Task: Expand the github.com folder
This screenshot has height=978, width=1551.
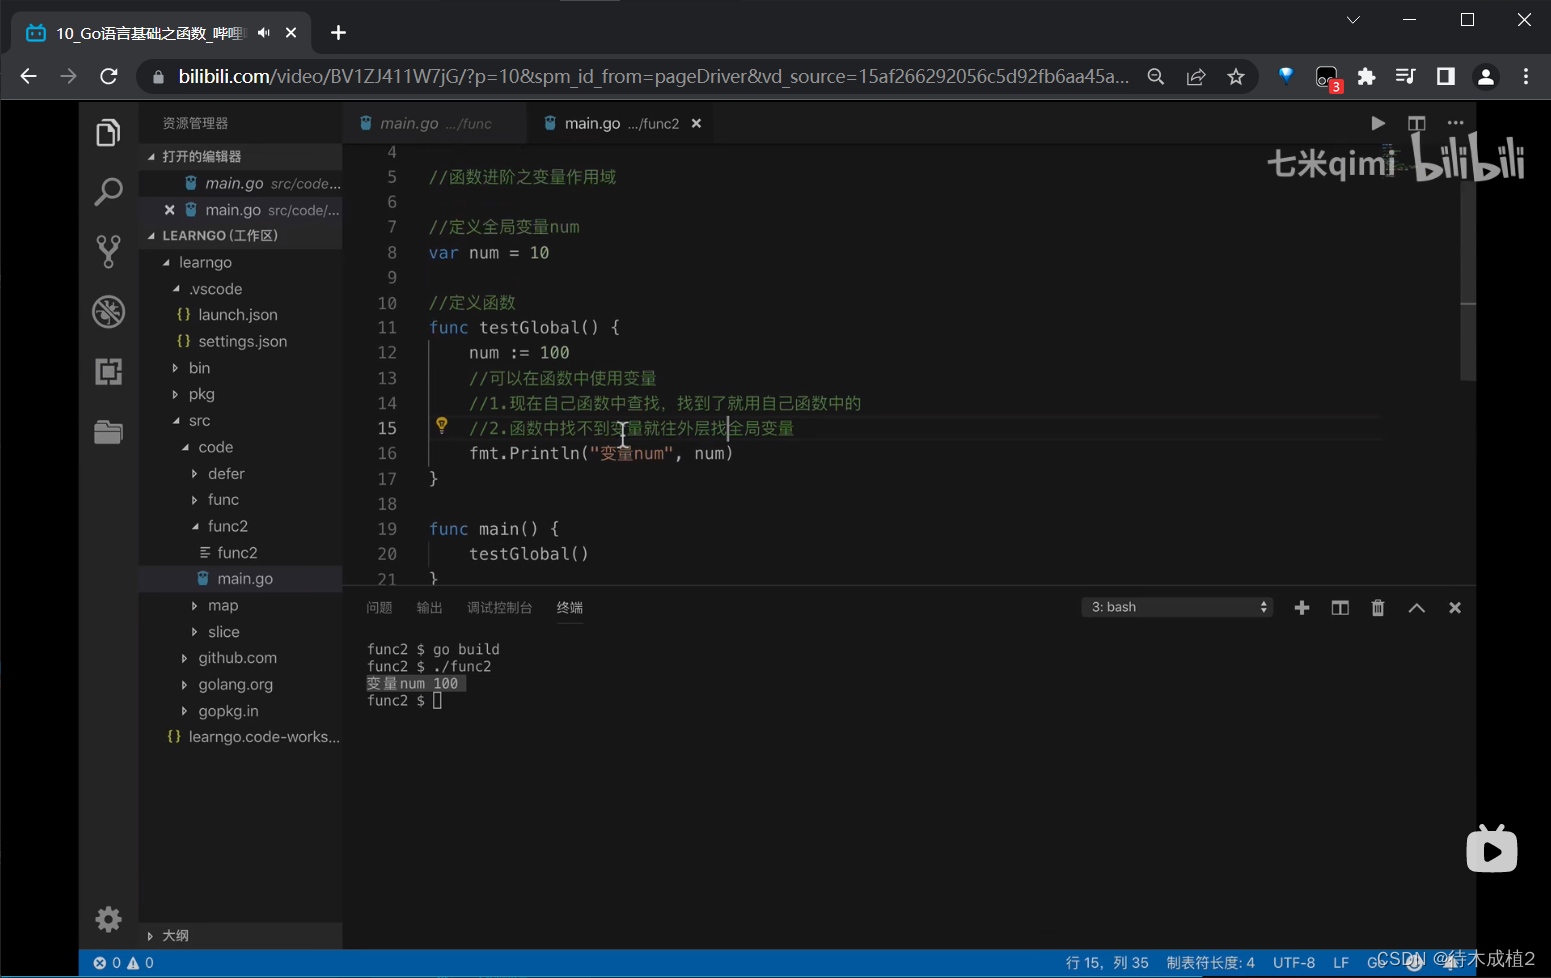Action: (240, 658)
